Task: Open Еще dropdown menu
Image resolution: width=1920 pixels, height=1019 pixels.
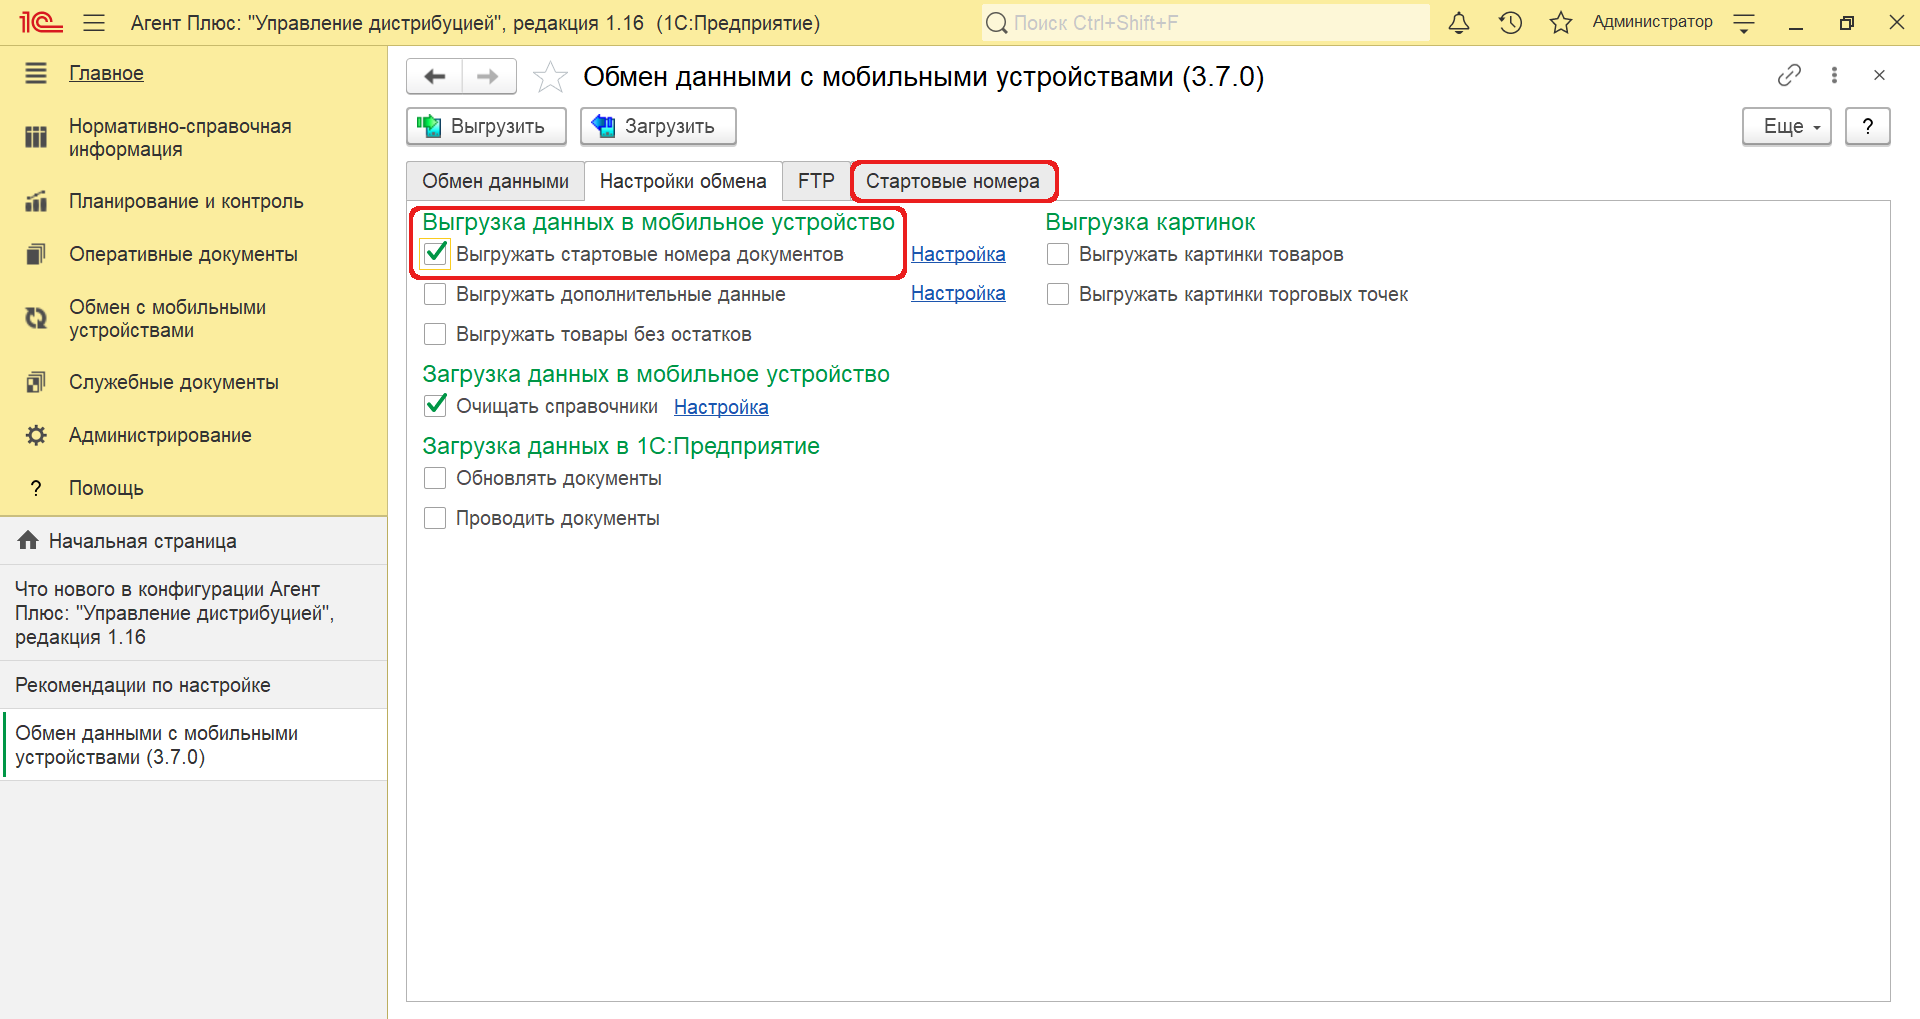Action: click(1786, 126)
